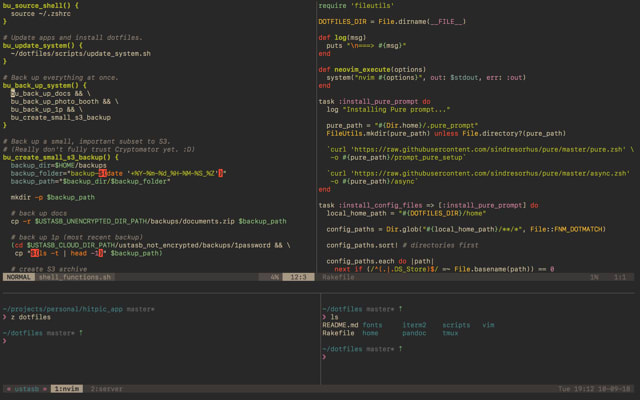This screenshot has width=640, height=400.
Task: Click comment 'Update apps and install dotfiles.'
Action: pos(73,38)
